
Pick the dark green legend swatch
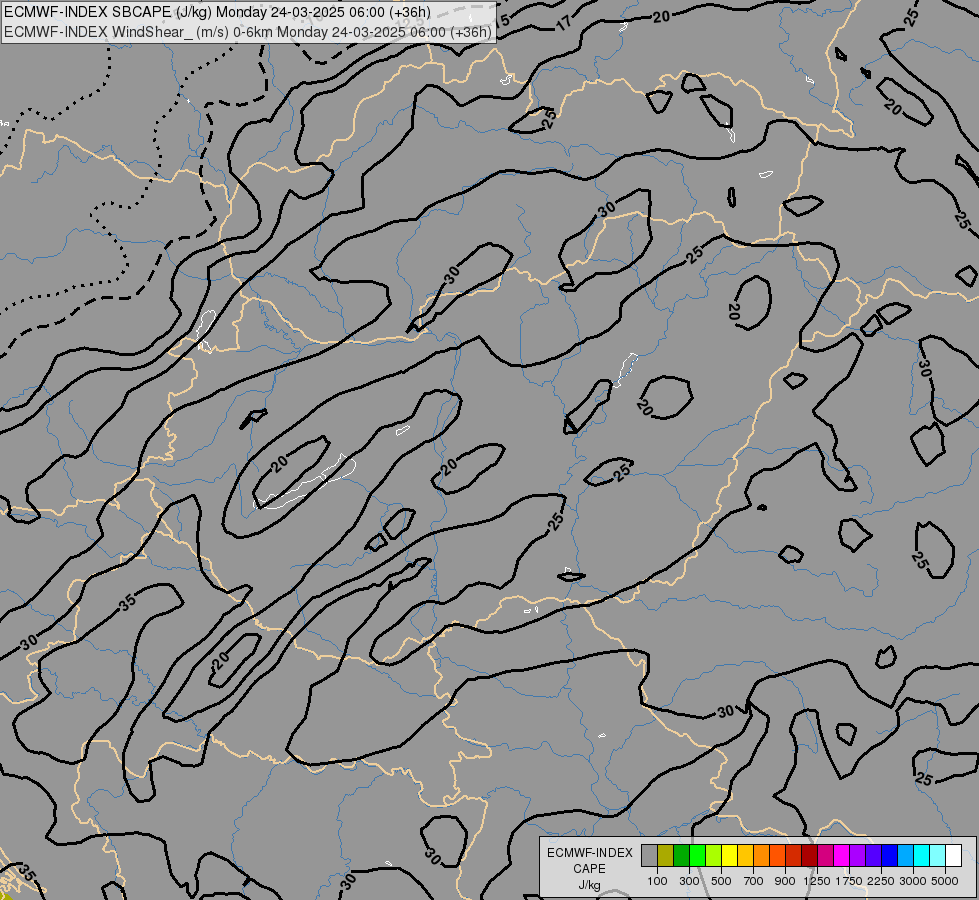pos(681,855)
